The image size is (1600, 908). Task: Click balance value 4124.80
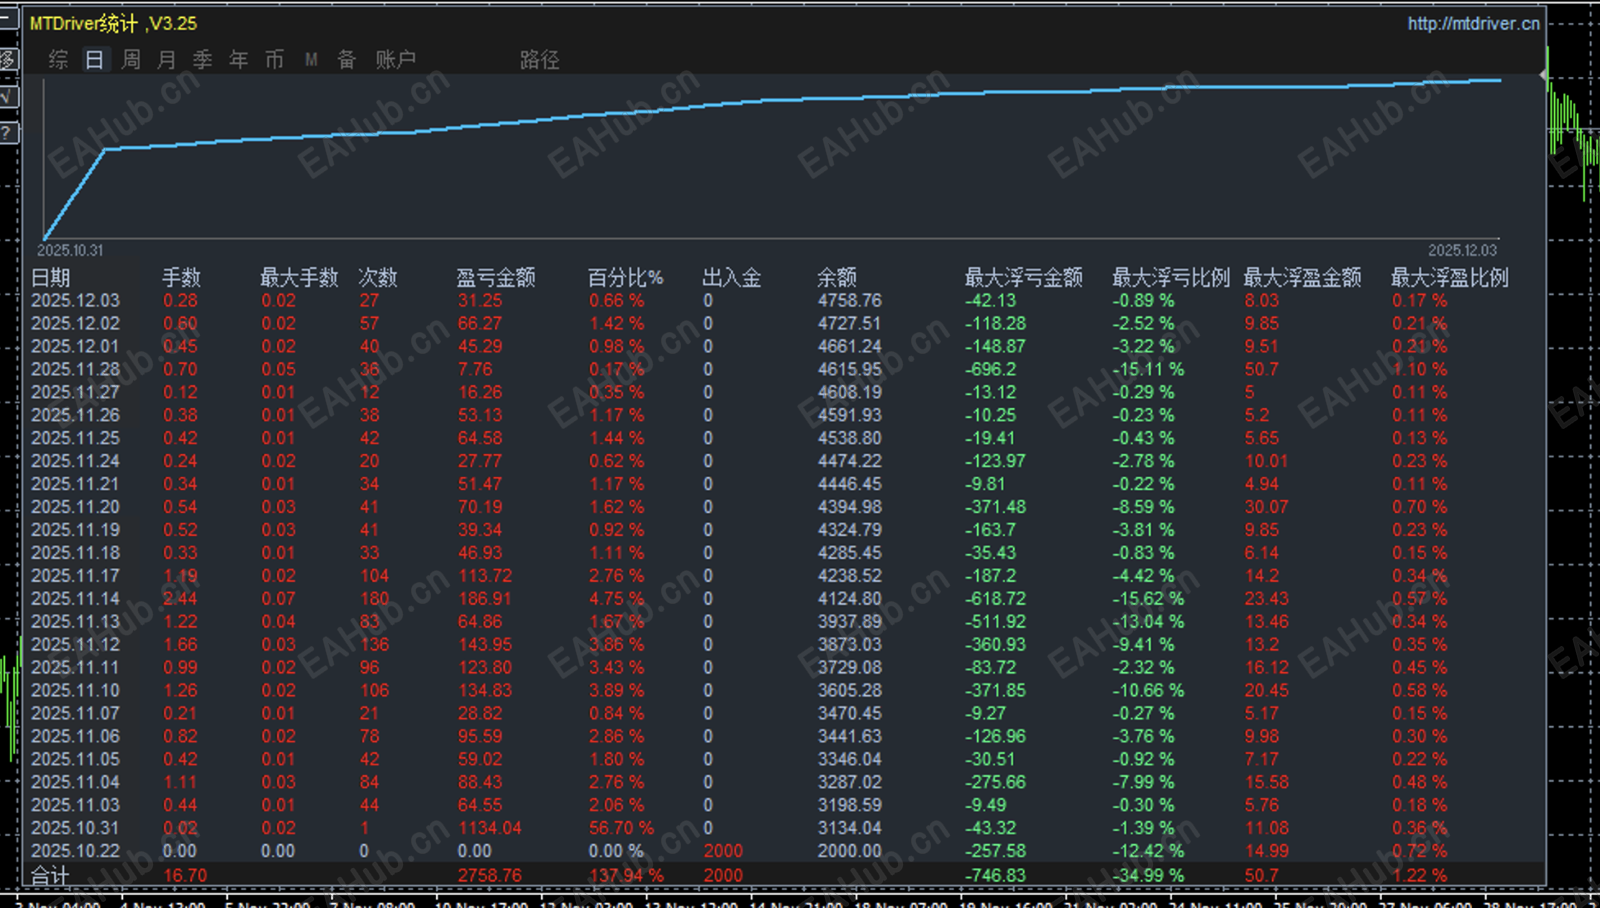850,598
